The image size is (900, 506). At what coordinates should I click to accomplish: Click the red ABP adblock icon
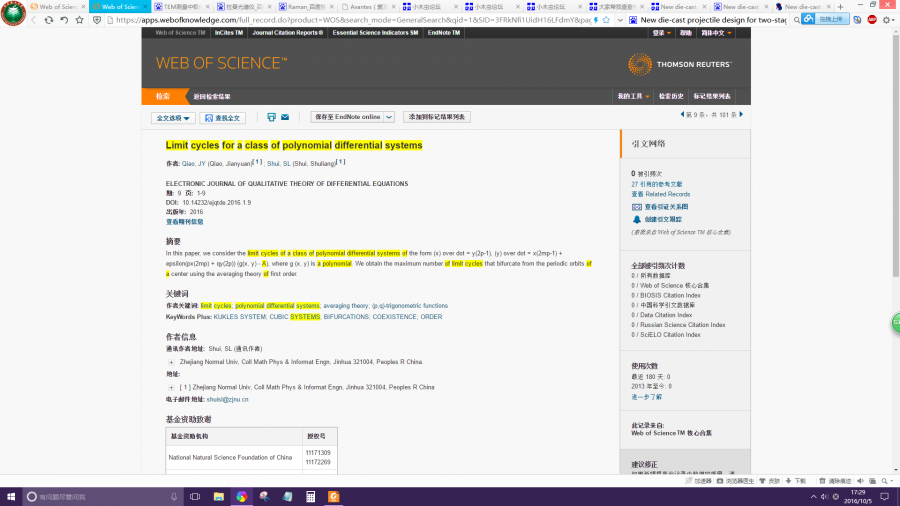coord(872,20)
